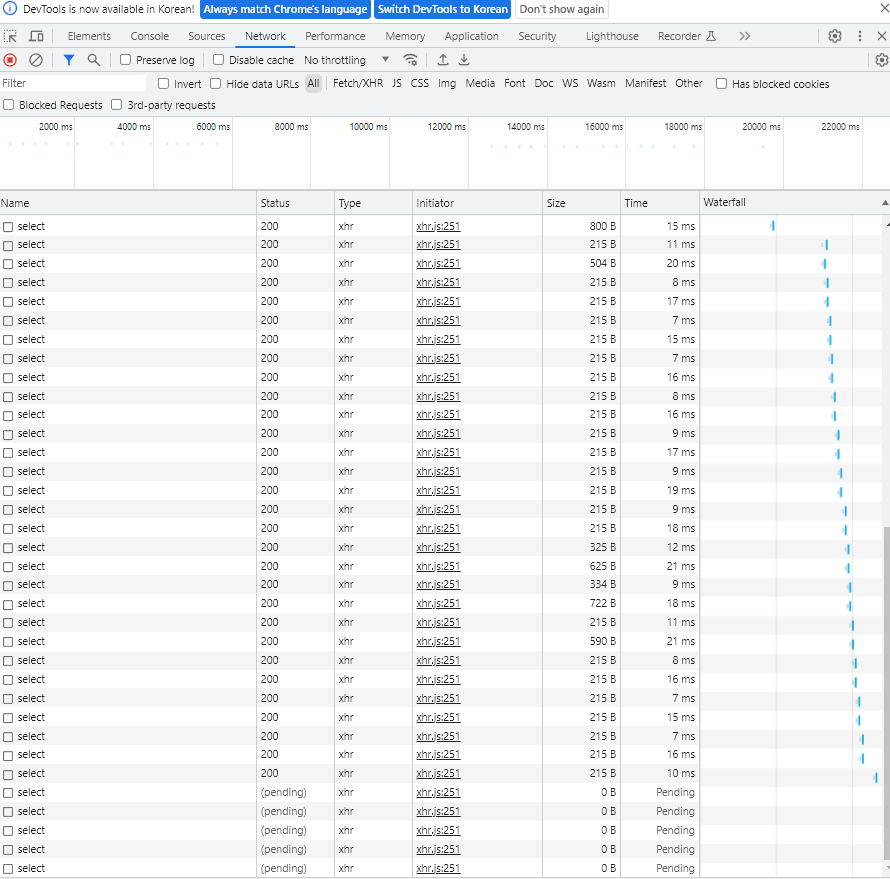The image size is (890, 879).
Task: Open the Elements tab
Action: (x=89, y=36)
